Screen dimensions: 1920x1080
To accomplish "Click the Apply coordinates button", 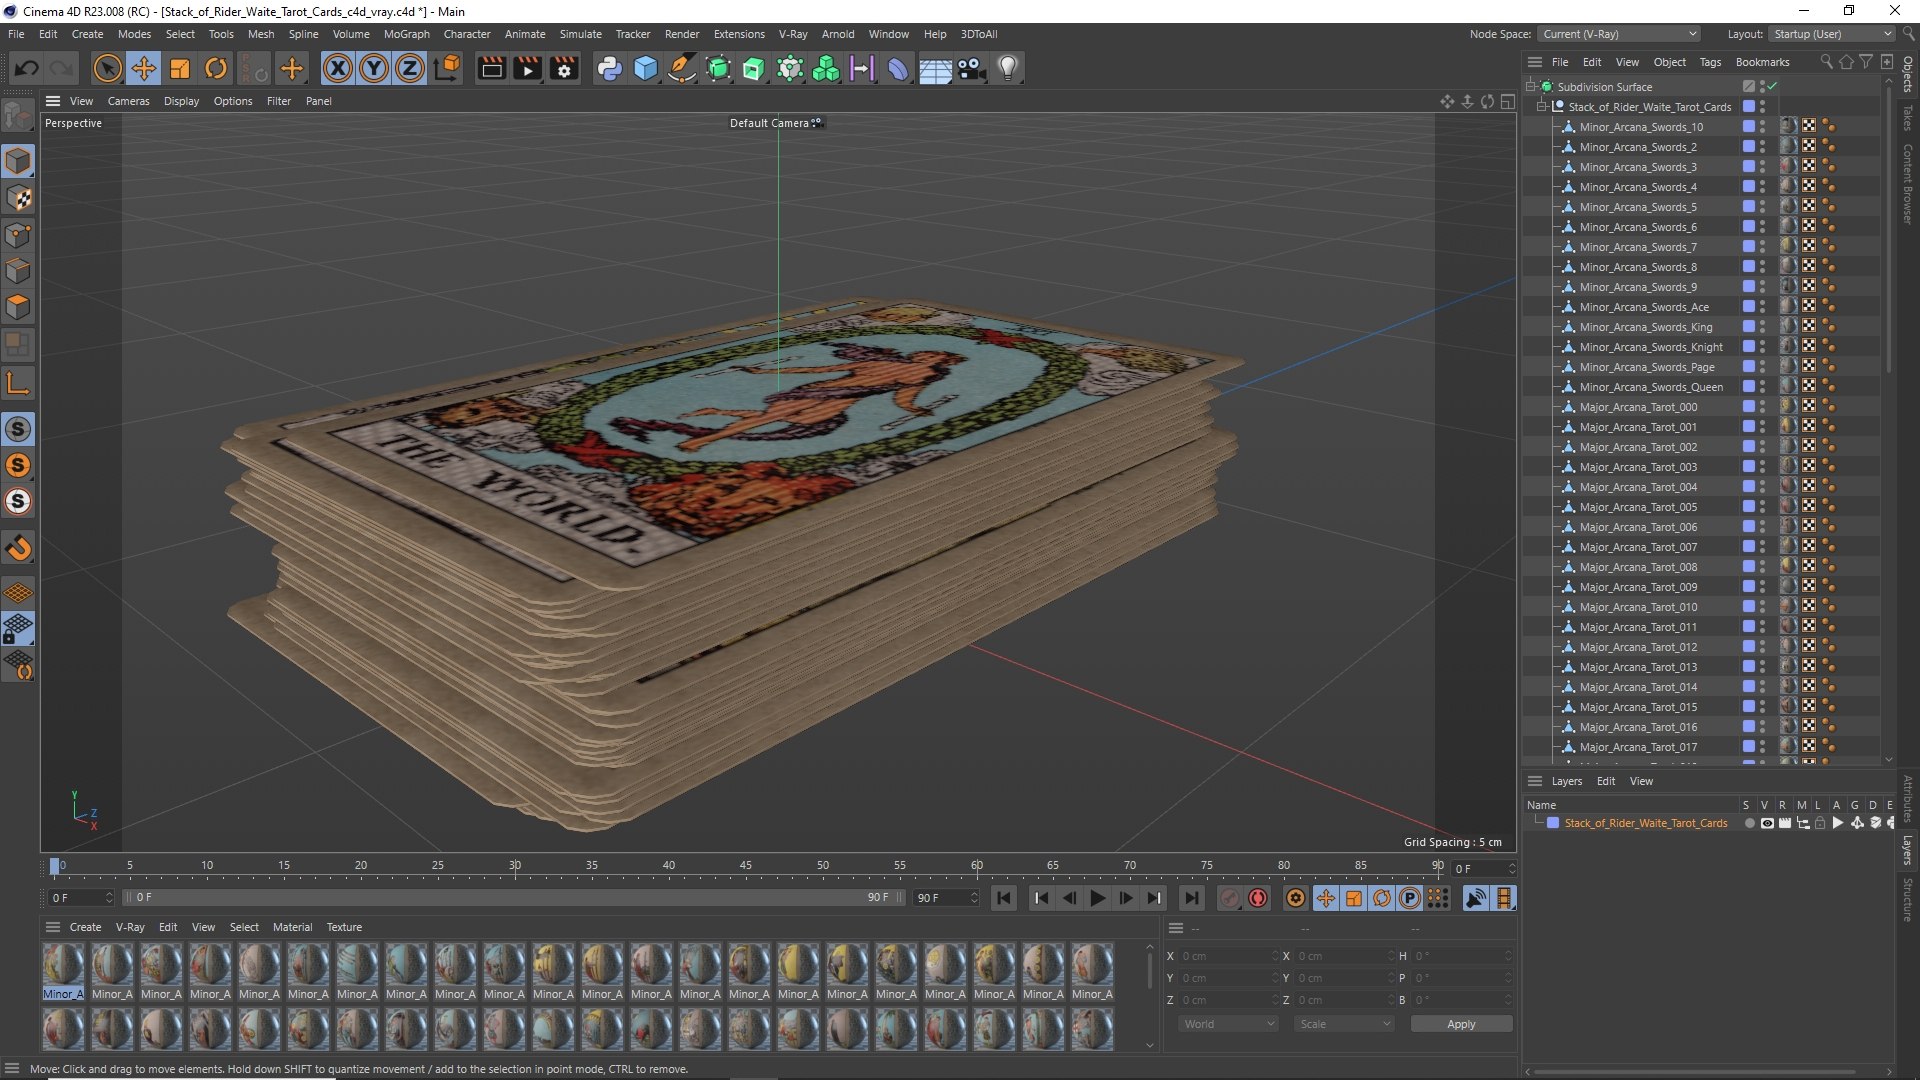I will coord(1461,1024).
